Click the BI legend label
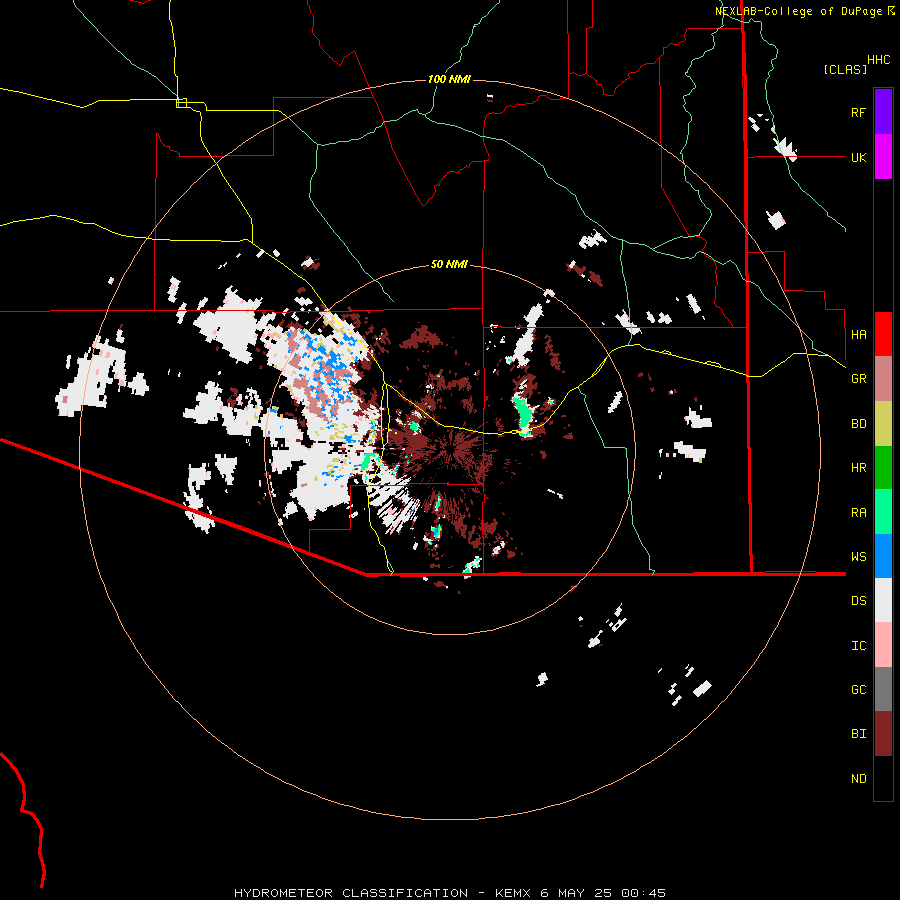Image resolution: width=900 pixels, height=900 pixels. [x=858, y=734]
